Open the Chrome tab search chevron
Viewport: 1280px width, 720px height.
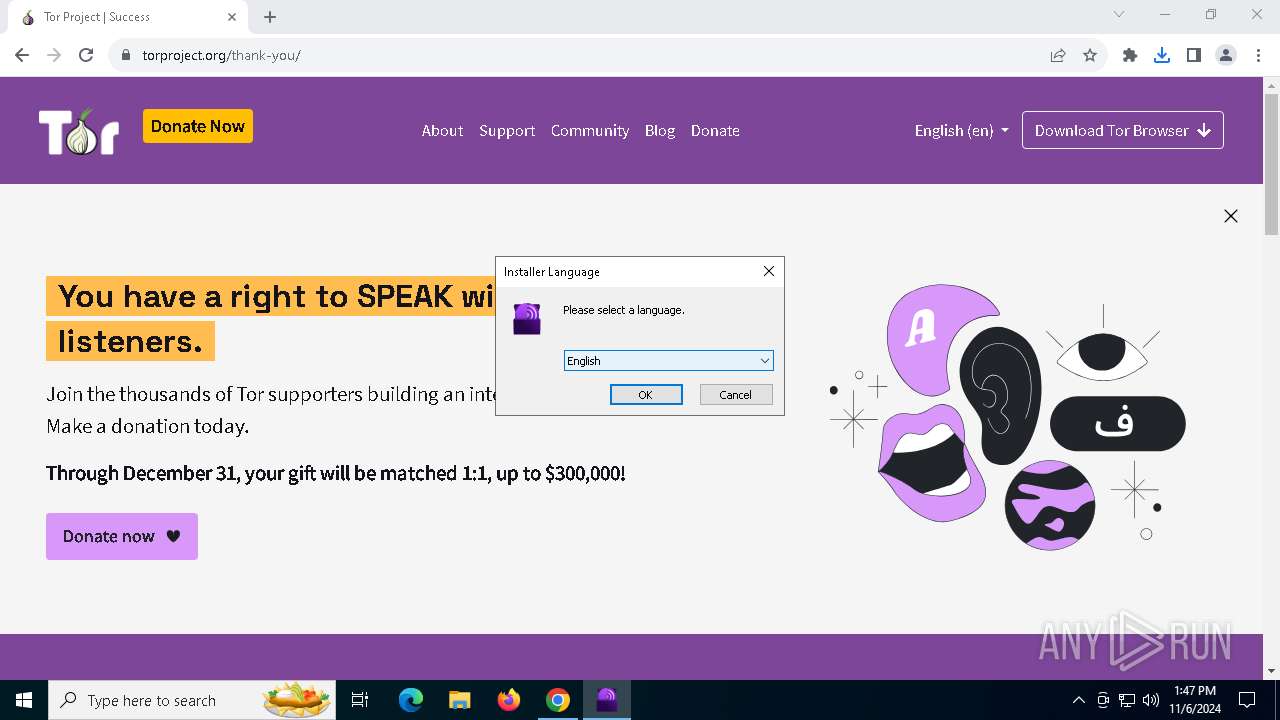pyautogui.click(x=1119, y=14)
